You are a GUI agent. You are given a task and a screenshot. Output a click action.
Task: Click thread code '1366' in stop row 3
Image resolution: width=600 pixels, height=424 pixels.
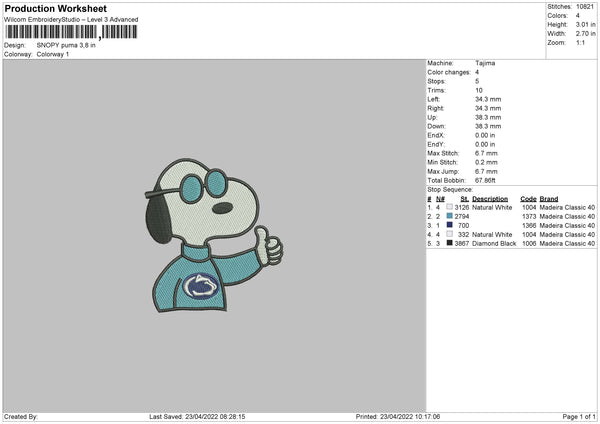pyautogui.click(x=529, y=225)
